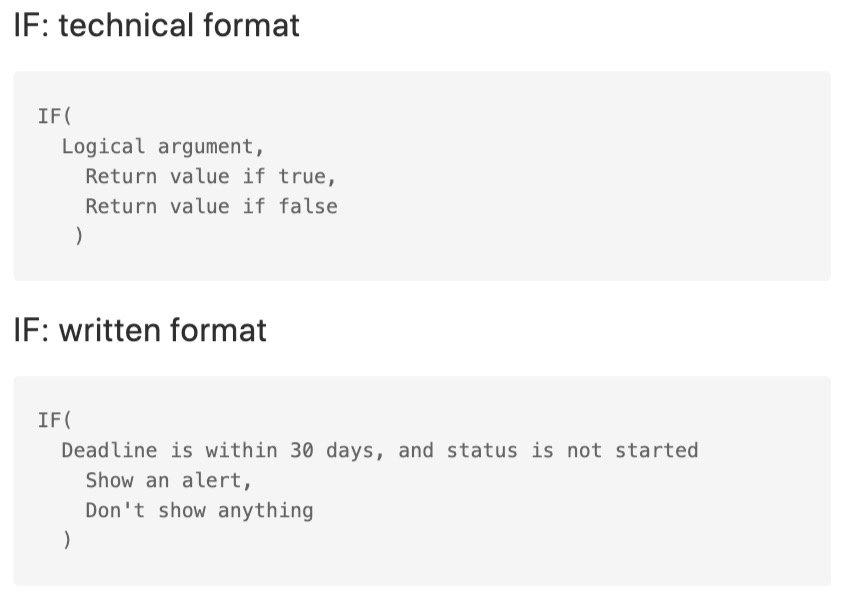Screen dimensions: 843x616
Task: Click the 'IF: written format' heading
Action: (x=140, y=330)
